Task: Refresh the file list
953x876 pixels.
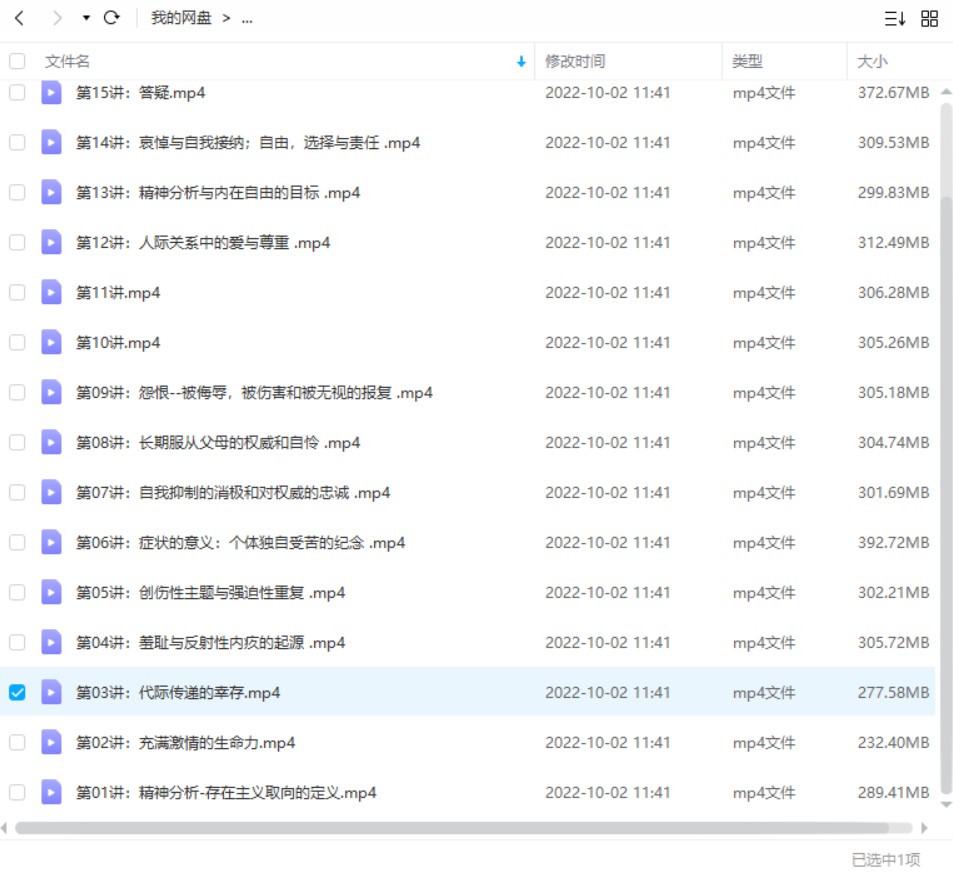Action: click(x=111, y=18)
